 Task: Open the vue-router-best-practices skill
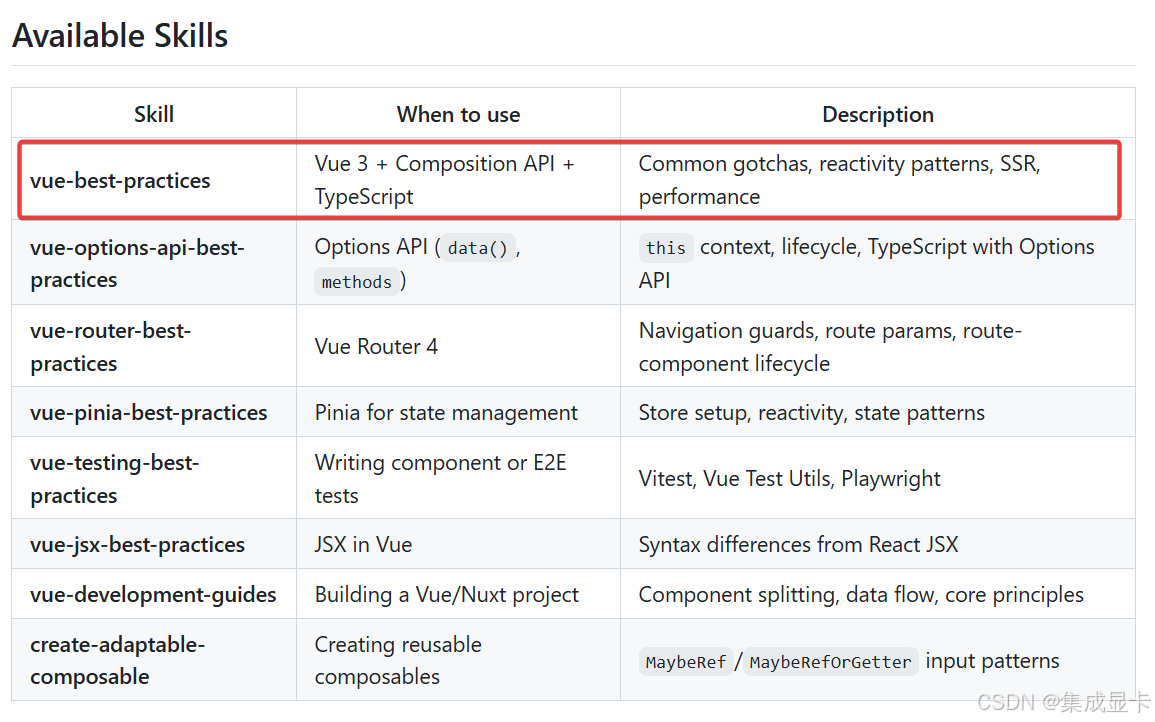110,347
